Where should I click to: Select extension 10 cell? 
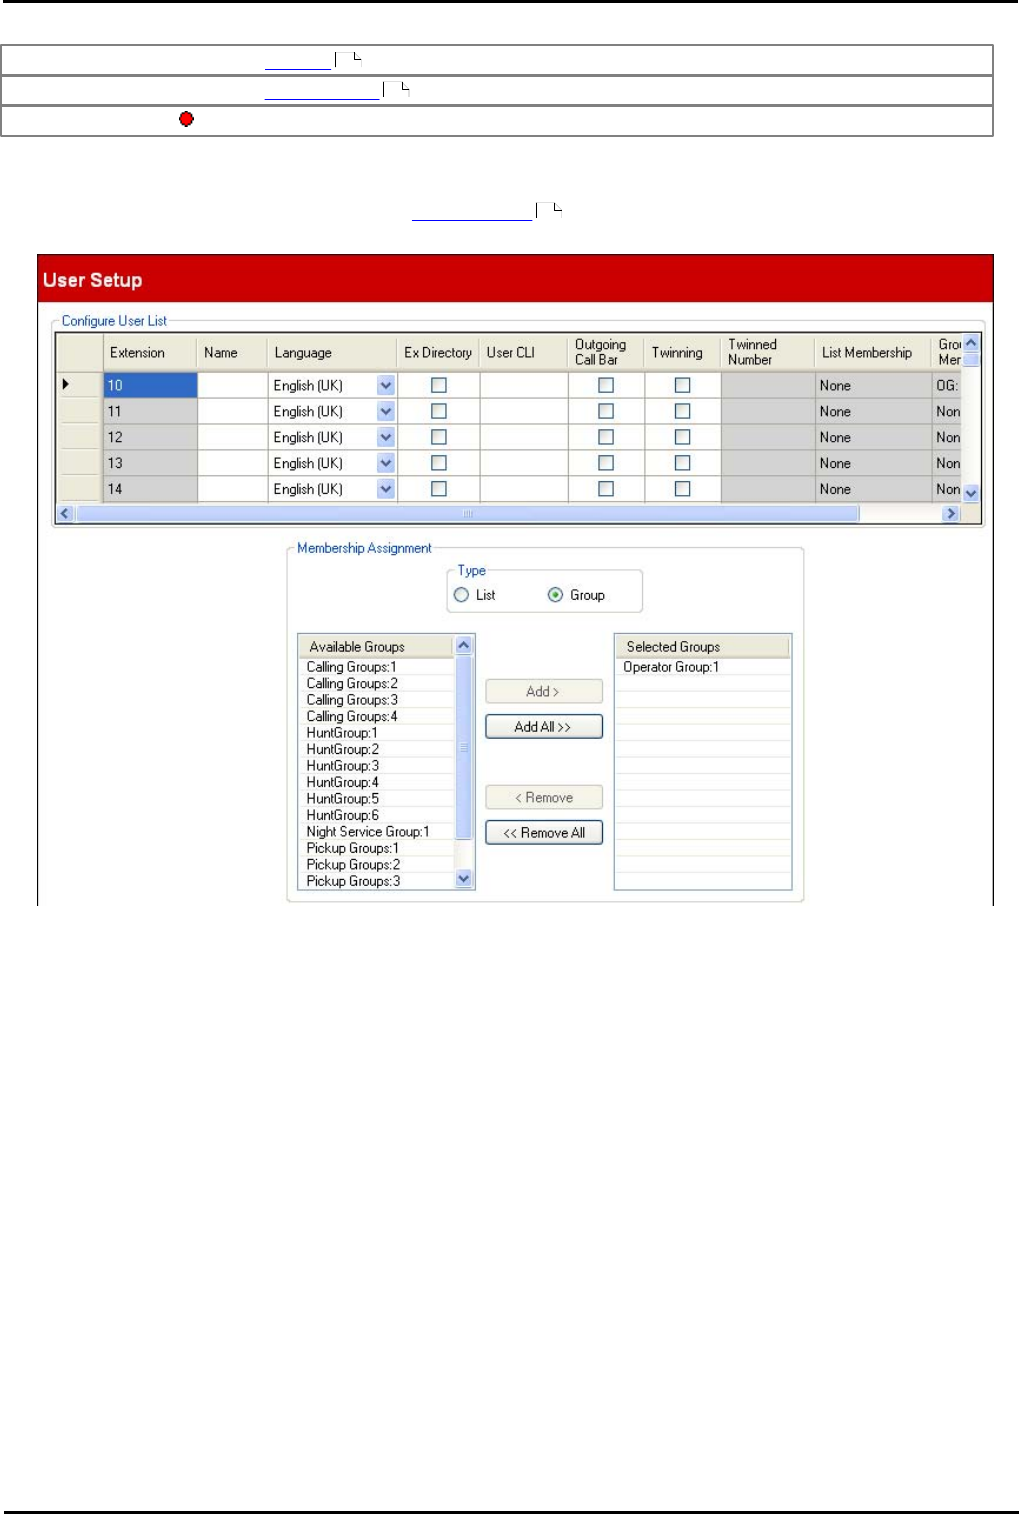[x=150, y=385]
